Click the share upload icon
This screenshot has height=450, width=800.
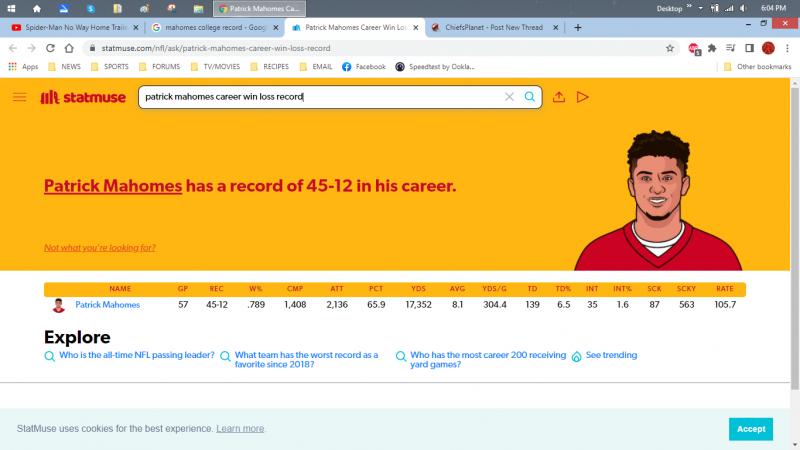[559, 97]
